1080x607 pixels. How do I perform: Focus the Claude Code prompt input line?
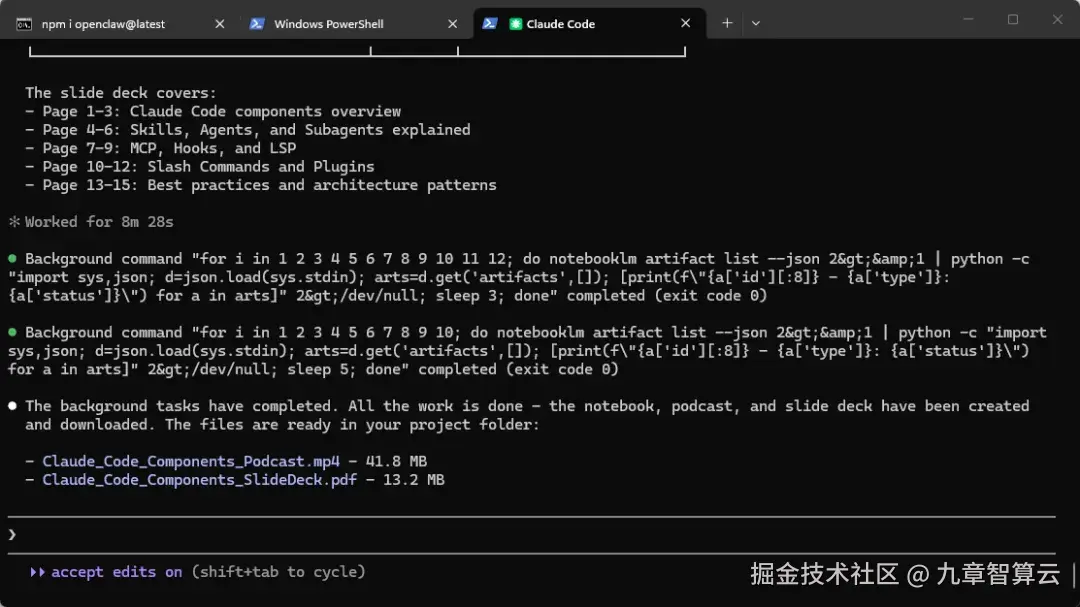click(532, 535)
